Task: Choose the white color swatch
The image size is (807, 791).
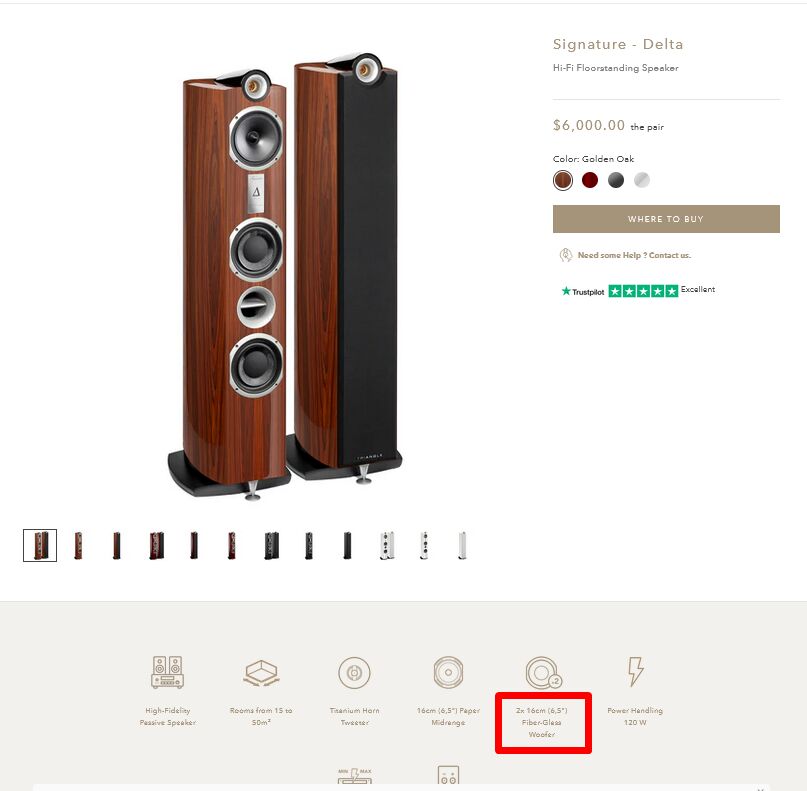Action: 642,180
